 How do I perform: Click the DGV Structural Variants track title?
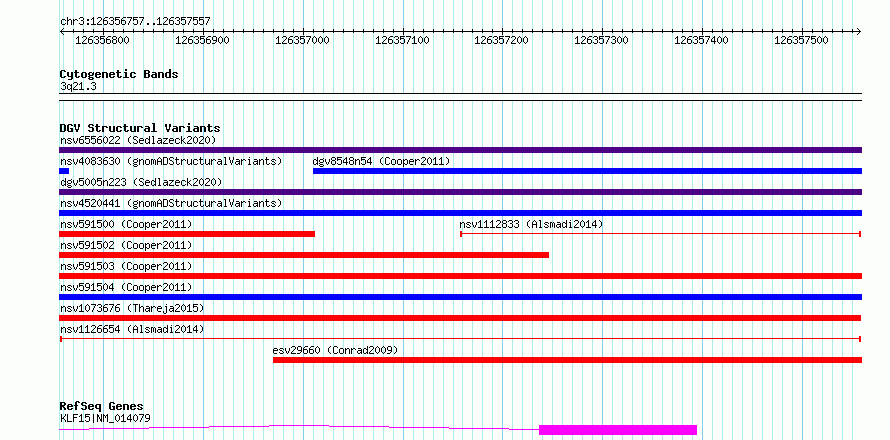(140, 128)
